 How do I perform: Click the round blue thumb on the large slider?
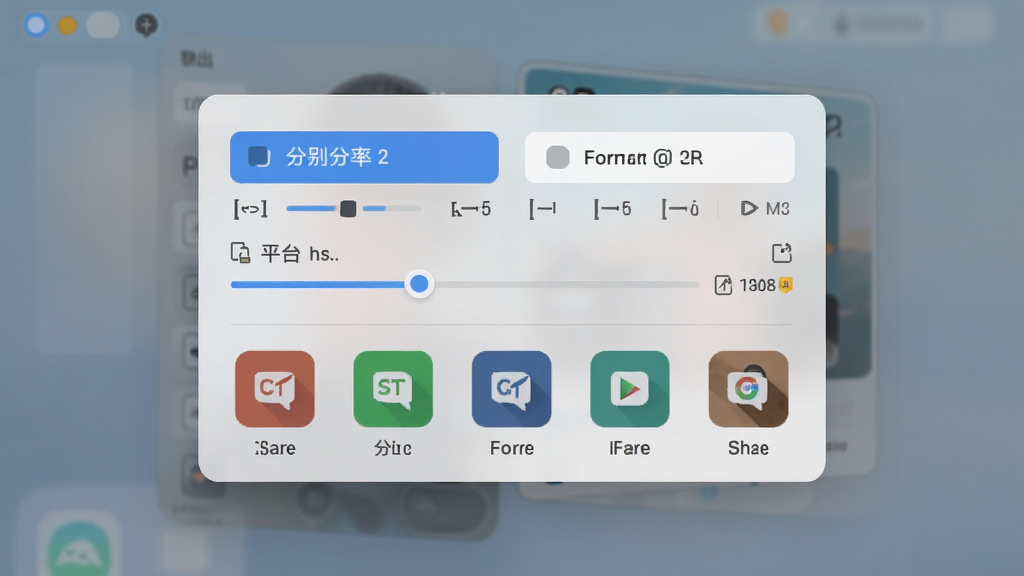(x=419, y=284)
